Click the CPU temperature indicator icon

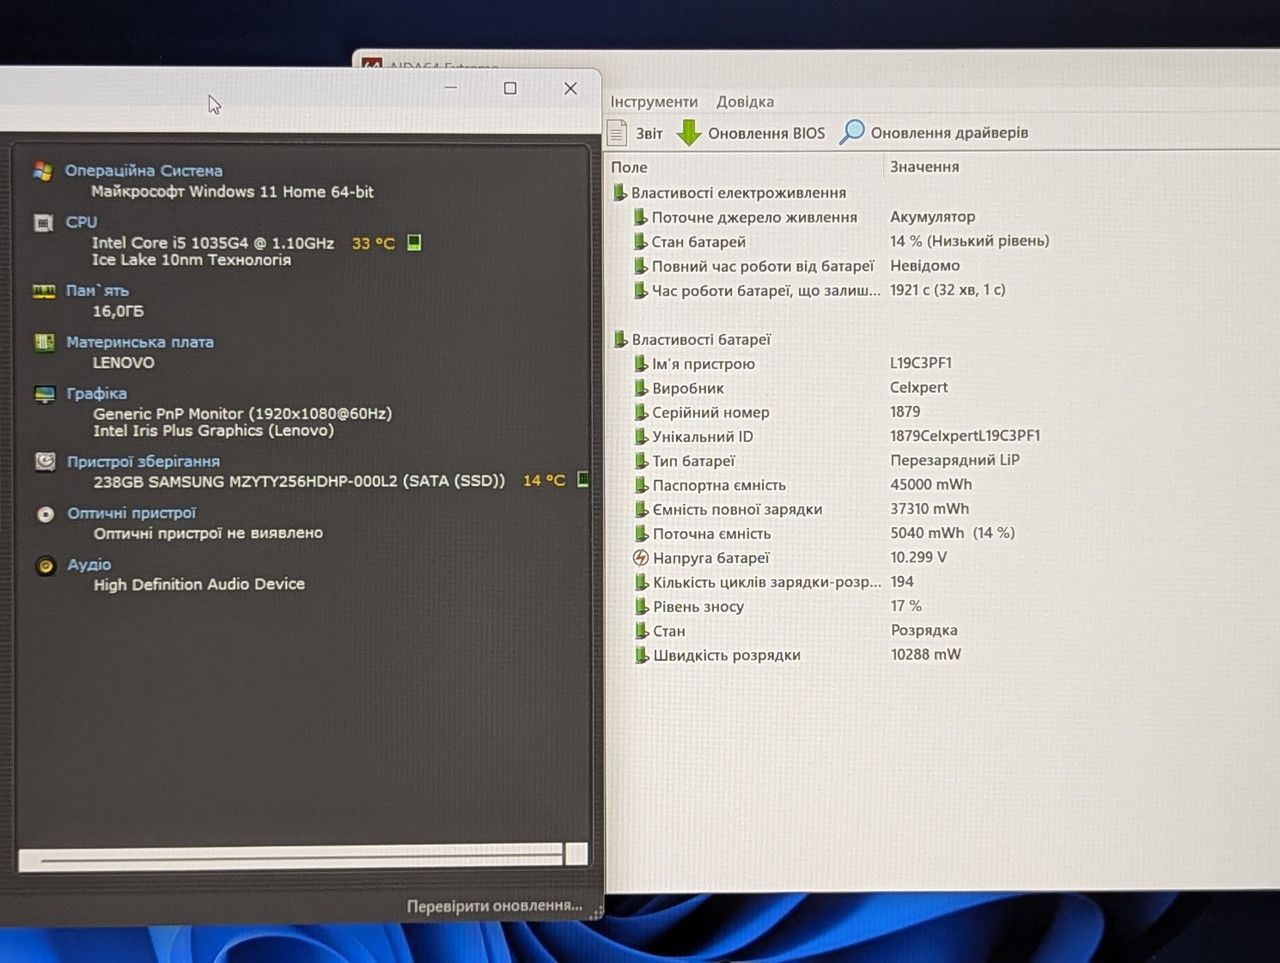[415, 242]
